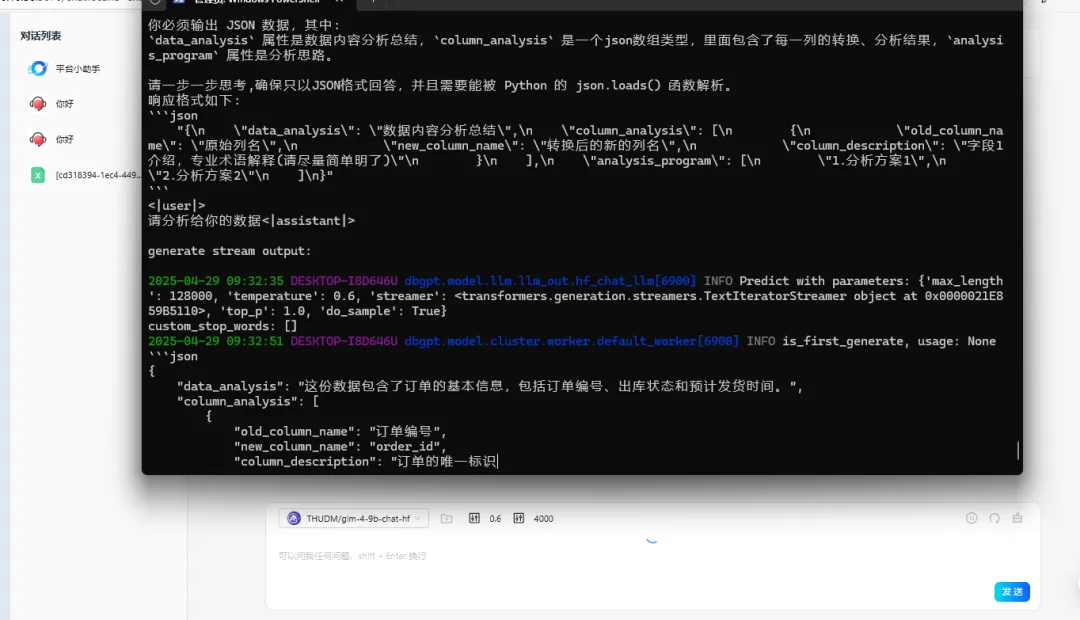Open the cd318394-1ec4 Excel conversation
Image resolution: width=1080 pixels, height=620 pixels.
98,175
